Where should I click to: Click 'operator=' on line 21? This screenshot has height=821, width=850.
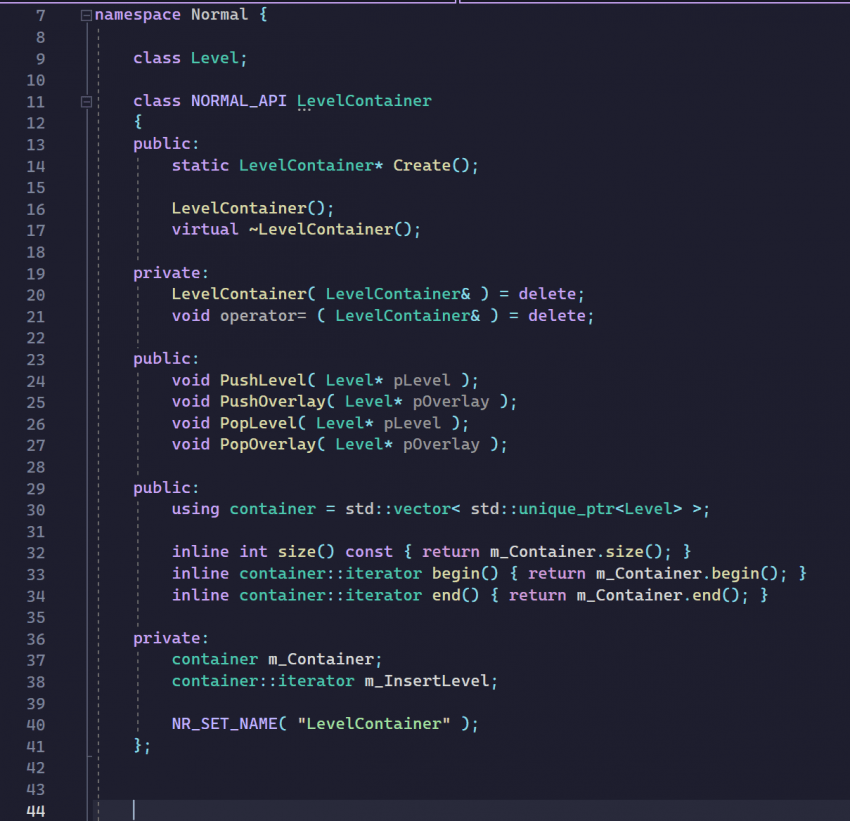[263, 315]
